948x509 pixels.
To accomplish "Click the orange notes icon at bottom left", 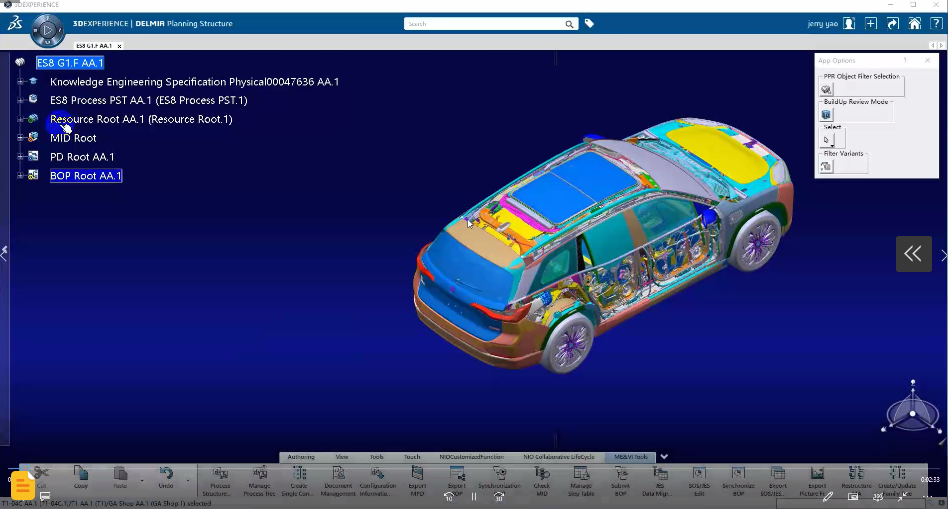I will coord(23,484).
